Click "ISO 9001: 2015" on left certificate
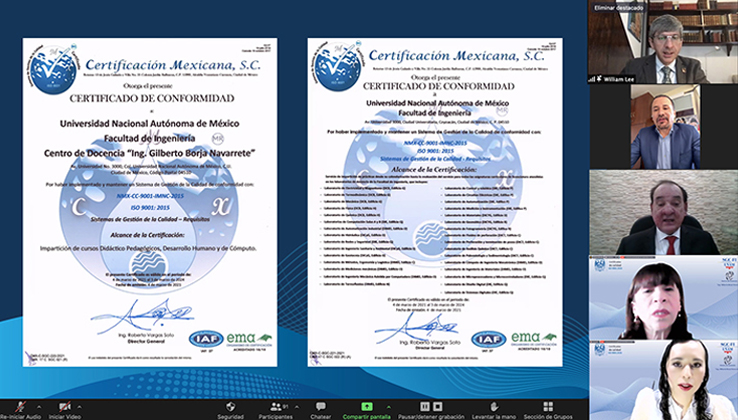The image size is (738, 420). point(150,207)
